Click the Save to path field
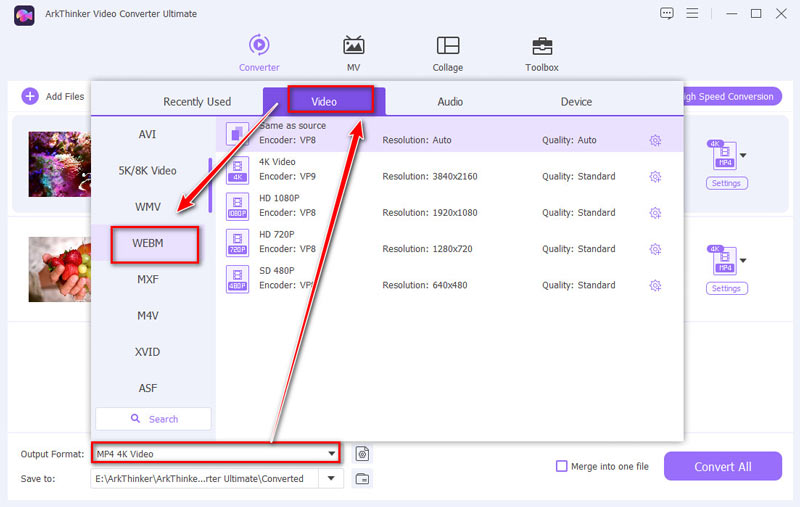This screenshot has height=507, width=800. pyautogui.click(x=205, y=478)
